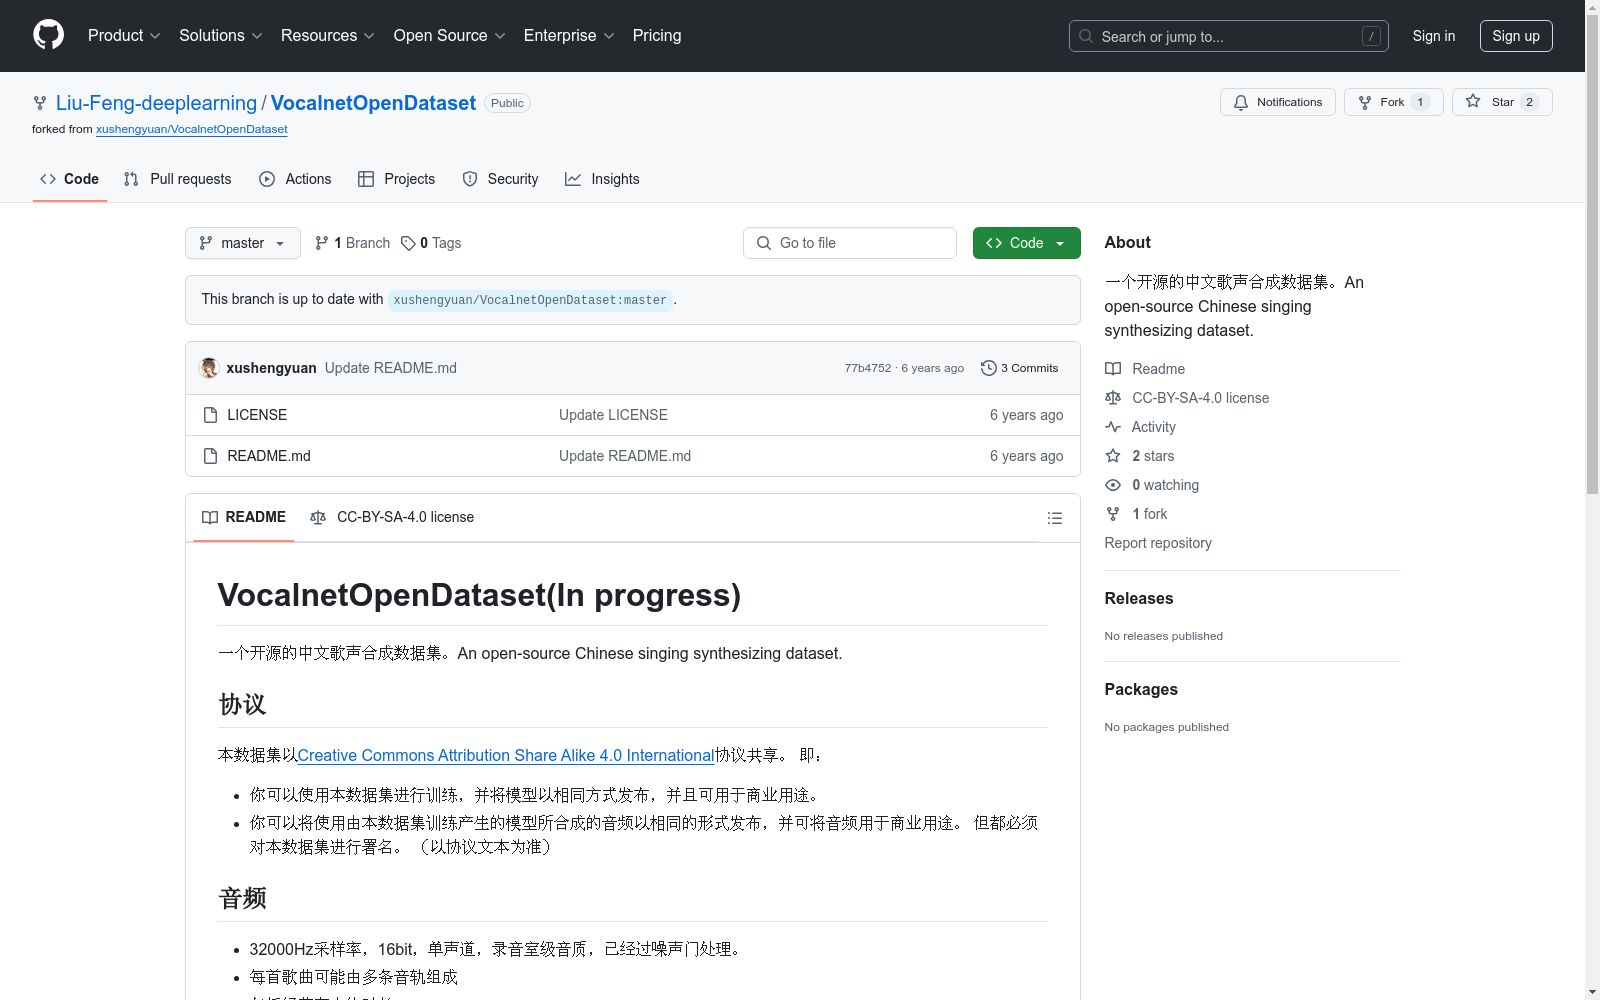The image size is (1600, 1000).
Task: Open the fork count badge
Action: point(1420,102)
